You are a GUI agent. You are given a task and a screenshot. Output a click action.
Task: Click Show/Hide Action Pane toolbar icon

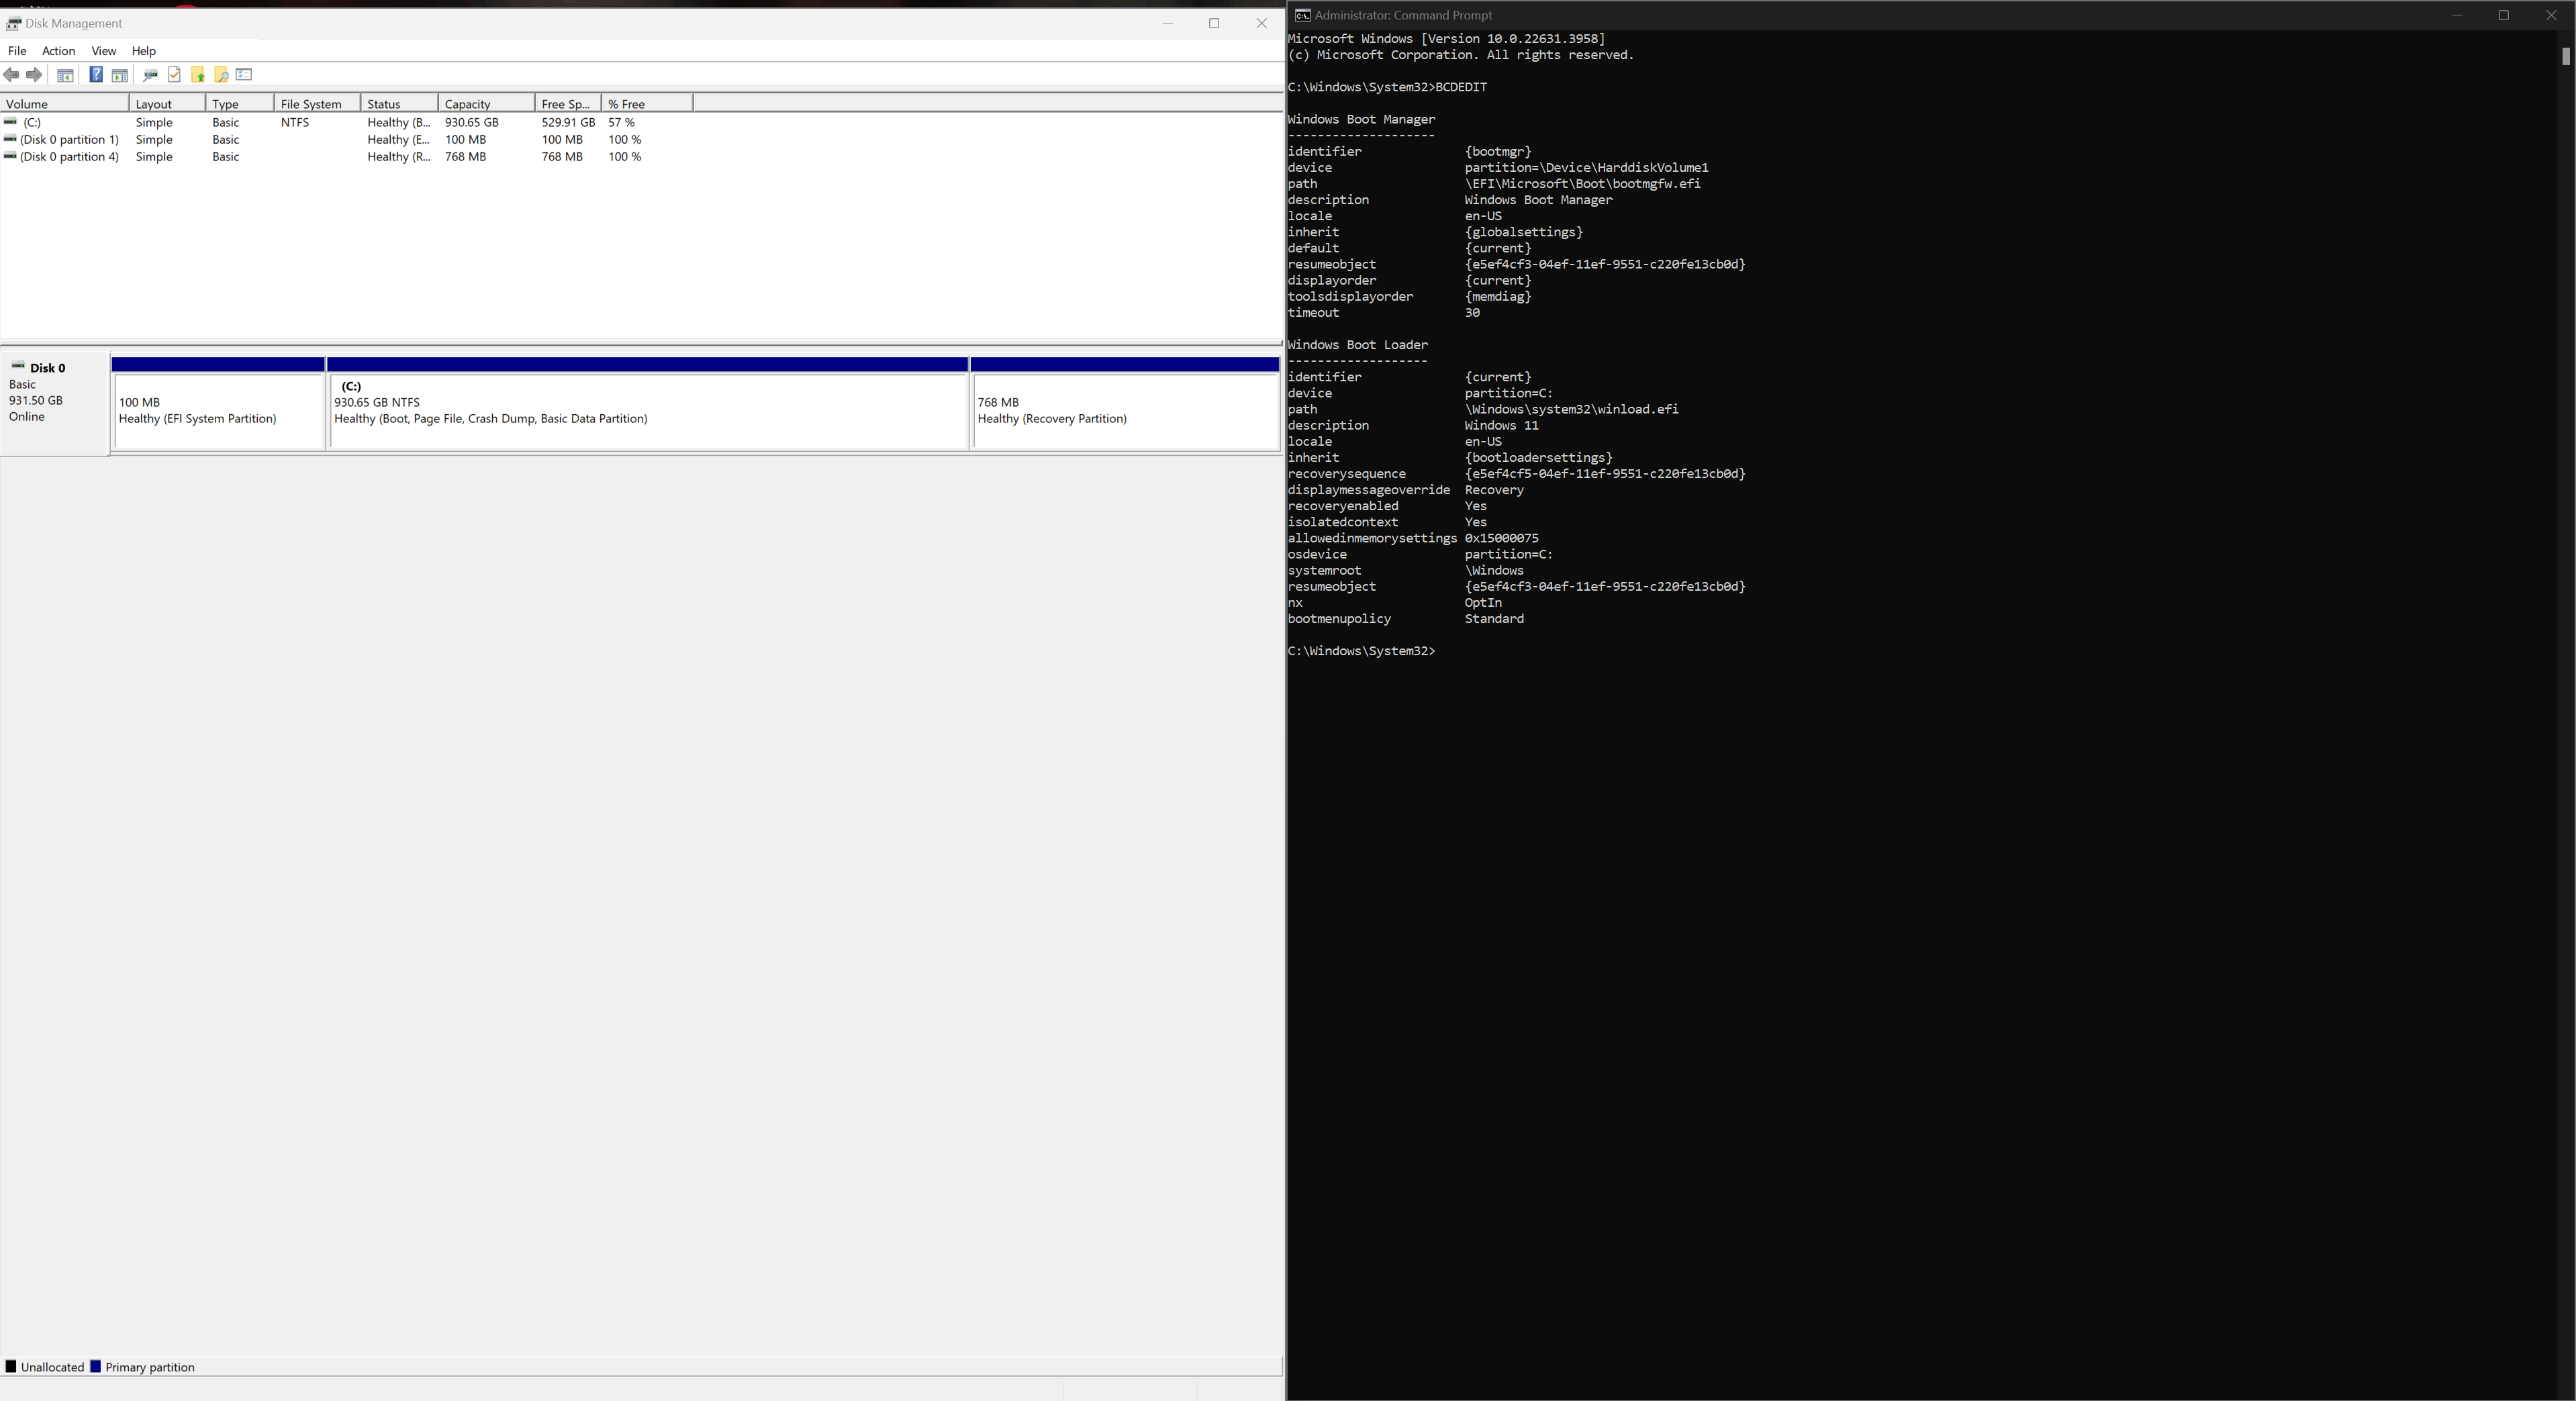[x=120, y=75]
